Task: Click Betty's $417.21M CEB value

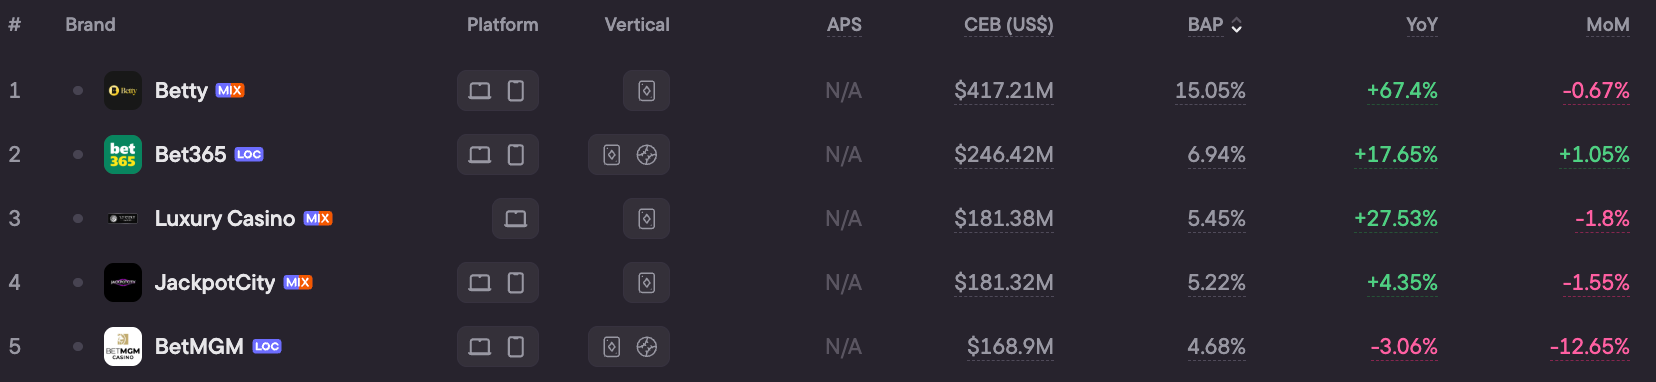Action: tap(1003, 91)
